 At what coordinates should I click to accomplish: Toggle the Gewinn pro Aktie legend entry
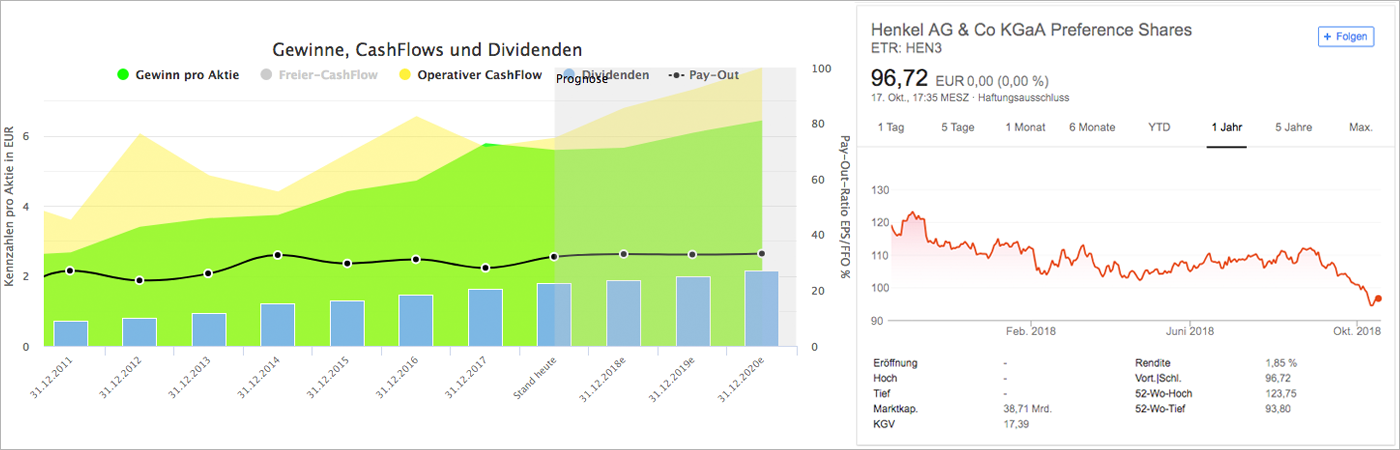(x=178, y=75)
